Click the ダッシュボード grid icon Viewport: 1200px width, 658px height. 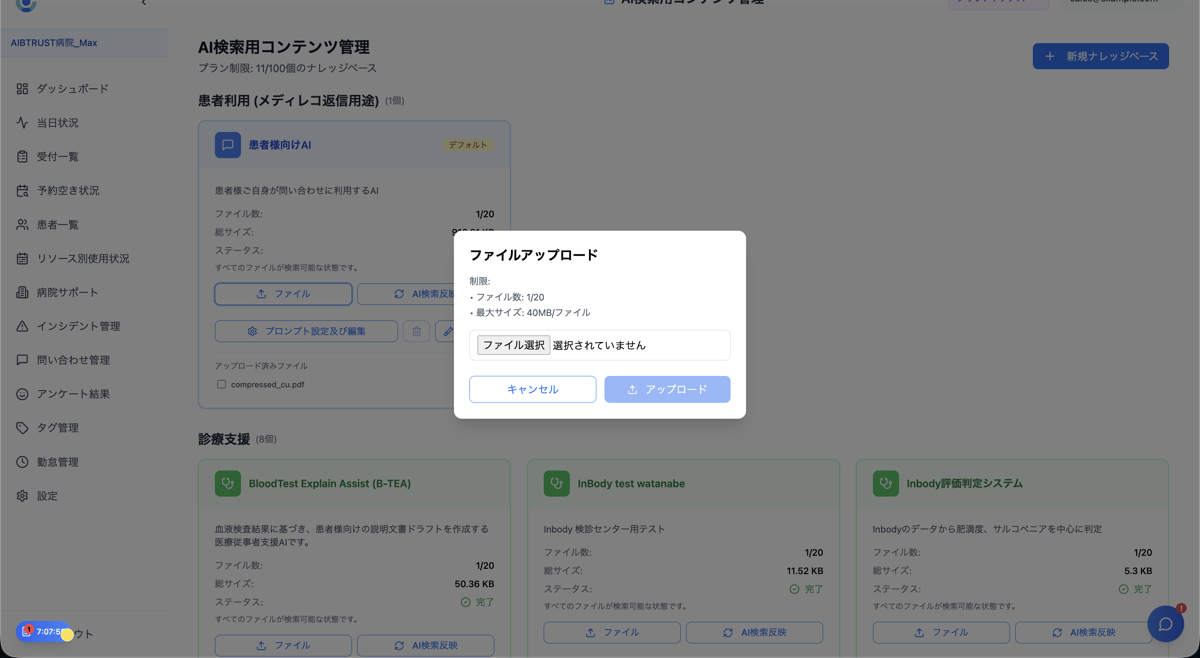tap(20, 88)
